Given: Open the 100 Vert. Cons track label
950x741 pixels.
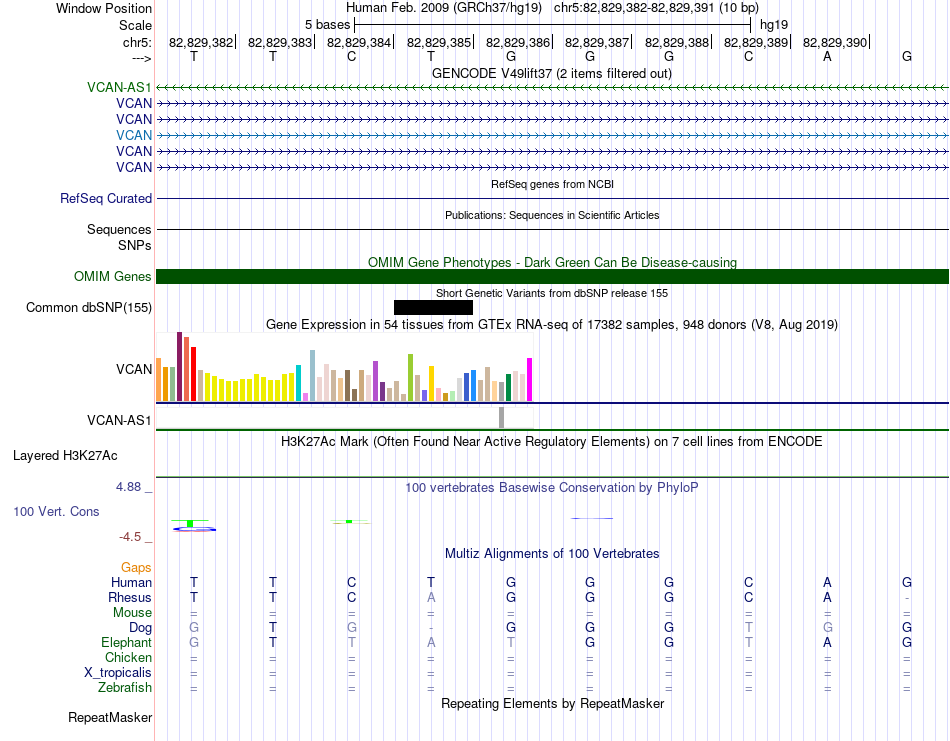Looking at the screenshot, I should [56, 511].
